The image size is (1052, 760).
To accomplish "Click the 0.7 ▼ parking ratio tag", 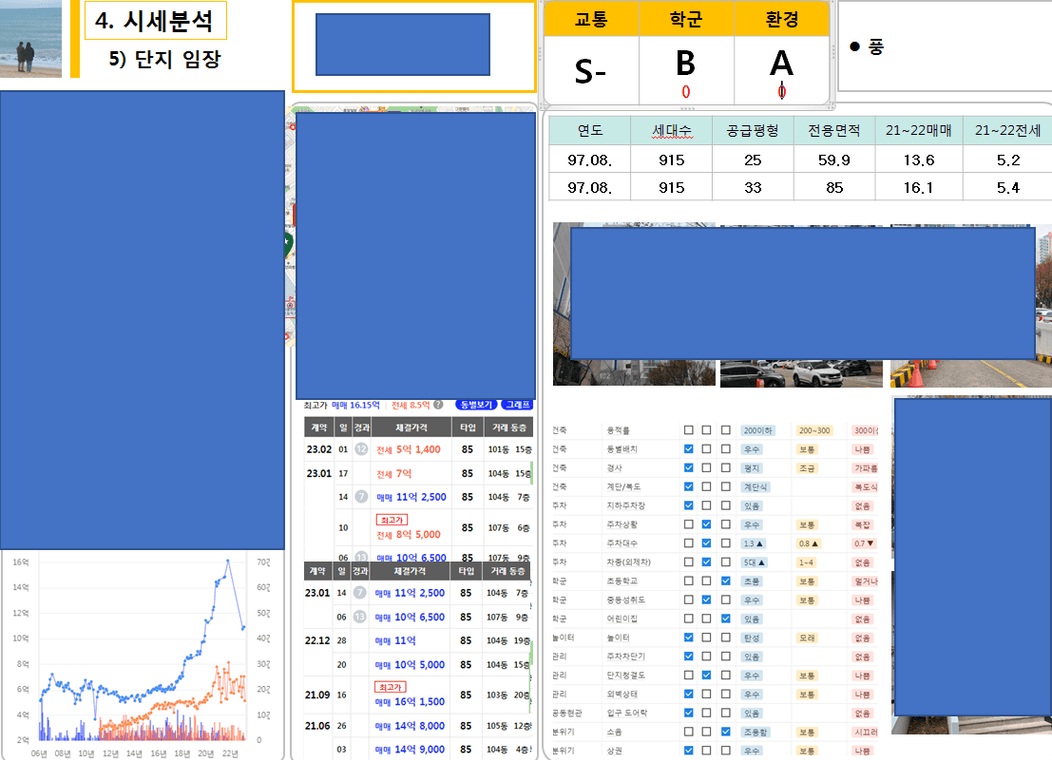I will [864, 543].
